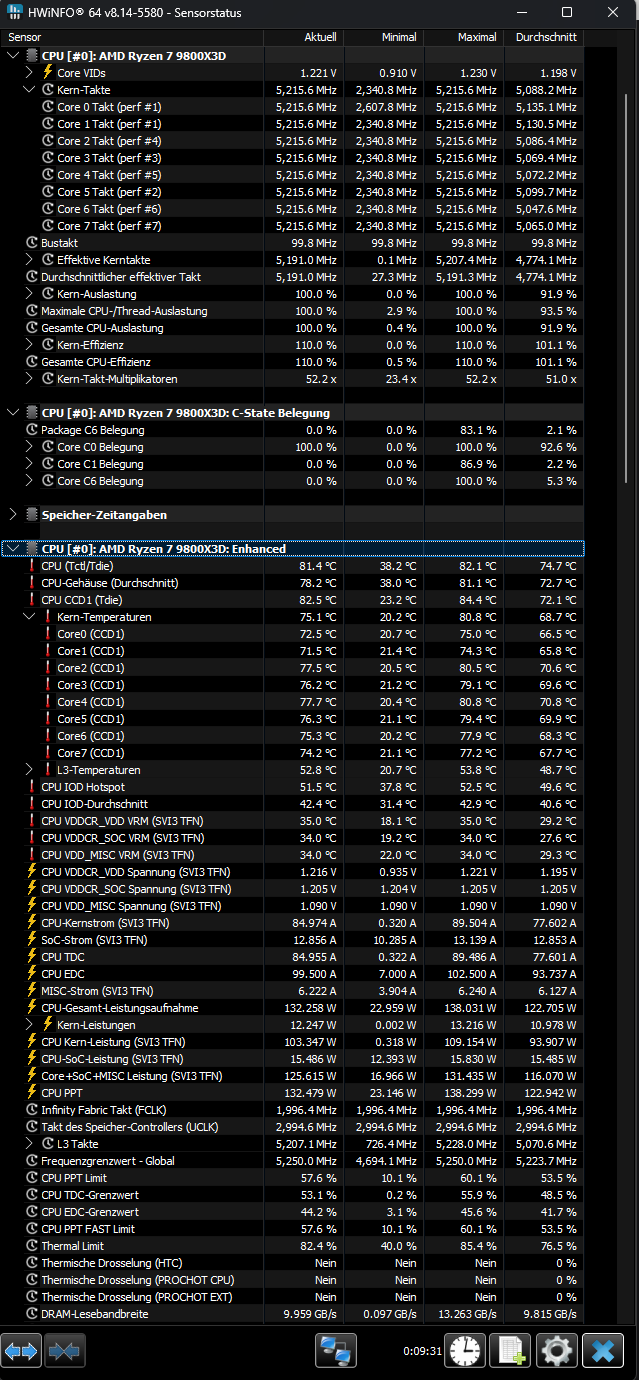Expand L3 Takte row

click(x=29, y=1144)
